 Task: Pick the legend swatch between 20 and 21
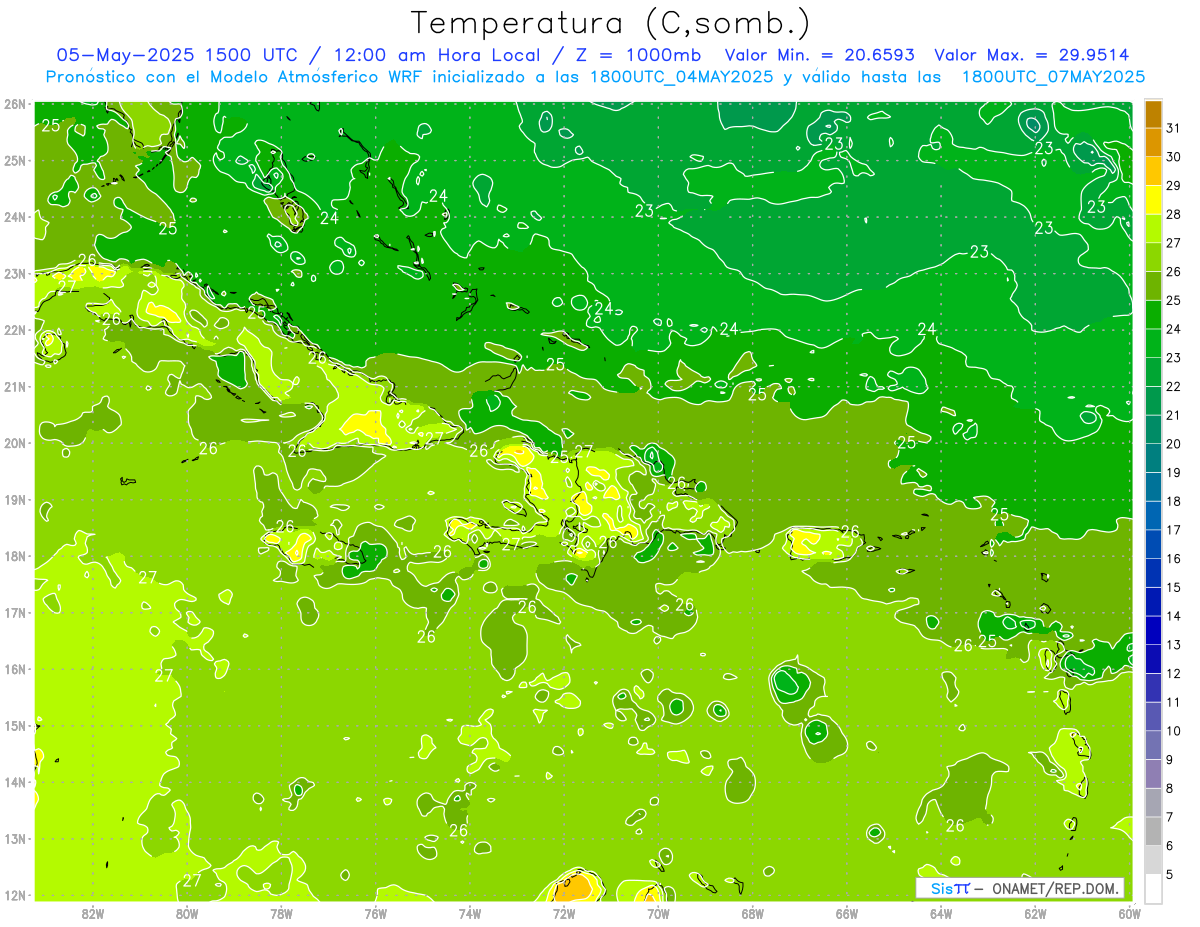pos(1153,429)
